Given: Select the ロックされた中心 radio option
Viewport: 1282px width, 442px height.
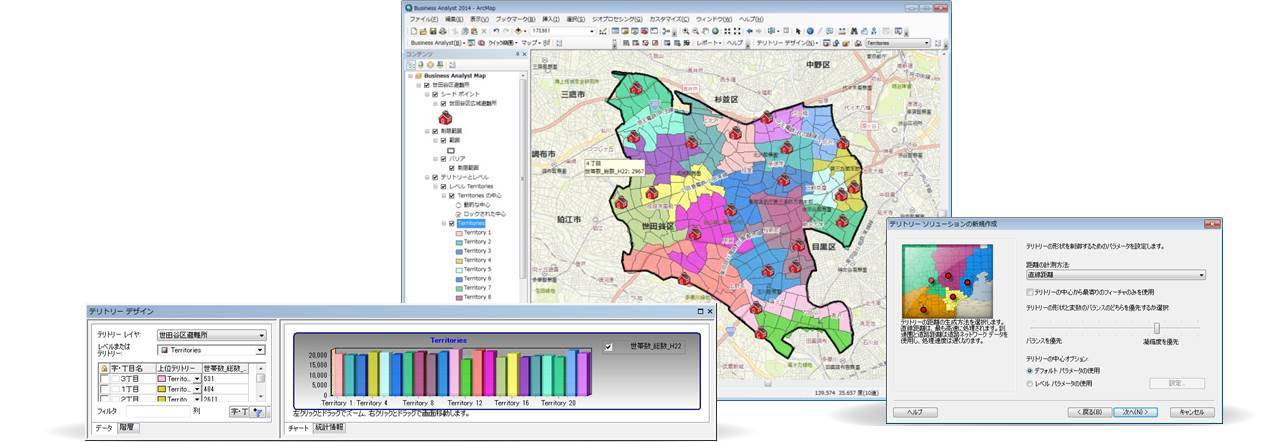Looking at the screenshot, I should click(459, 213).
